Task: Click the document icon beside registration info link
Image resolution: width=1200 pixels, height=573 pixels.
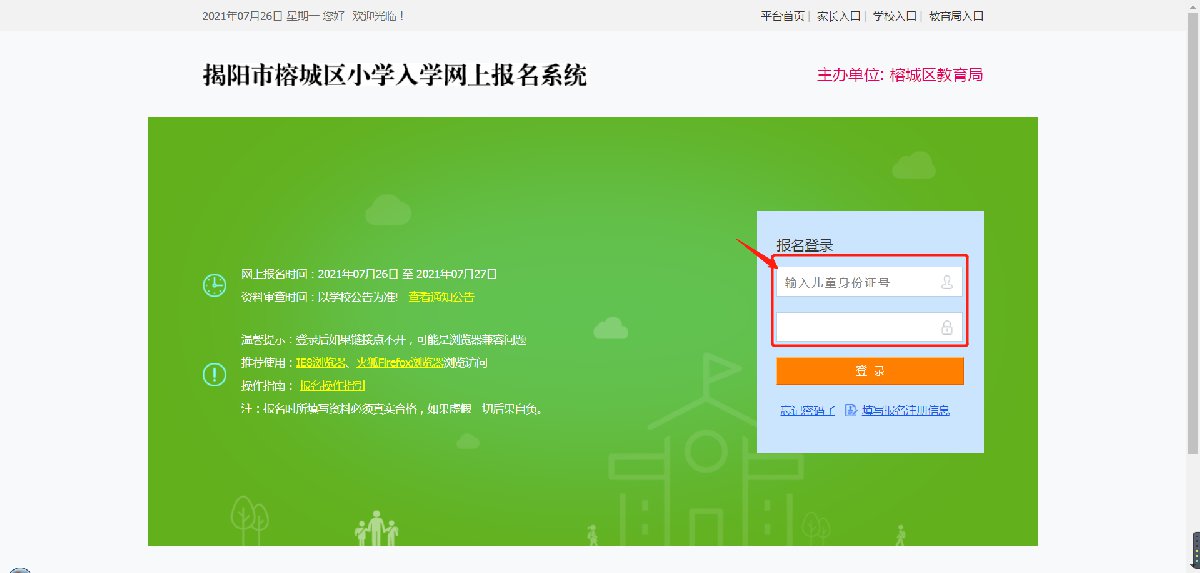Action: pyautogui.click(x=851, y=410)
